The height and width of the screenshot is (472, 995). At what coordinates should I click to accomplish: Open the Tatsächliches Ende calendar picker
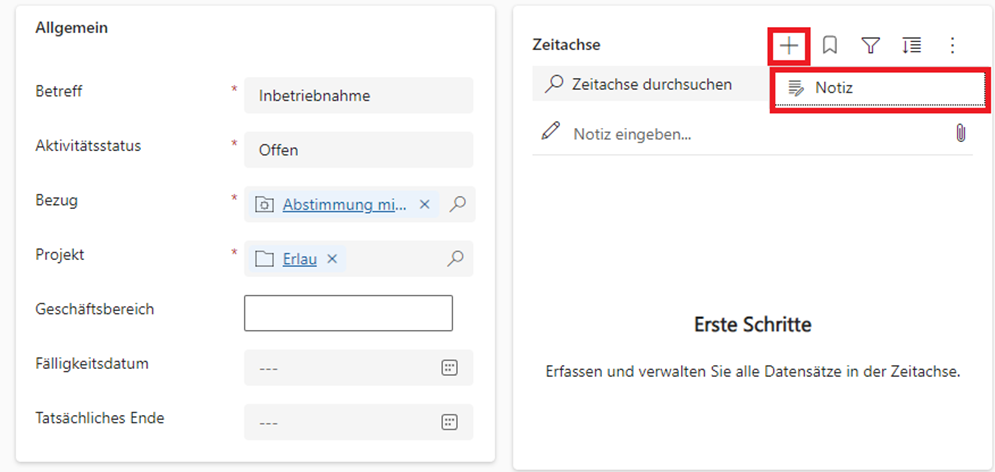[450, 422]
